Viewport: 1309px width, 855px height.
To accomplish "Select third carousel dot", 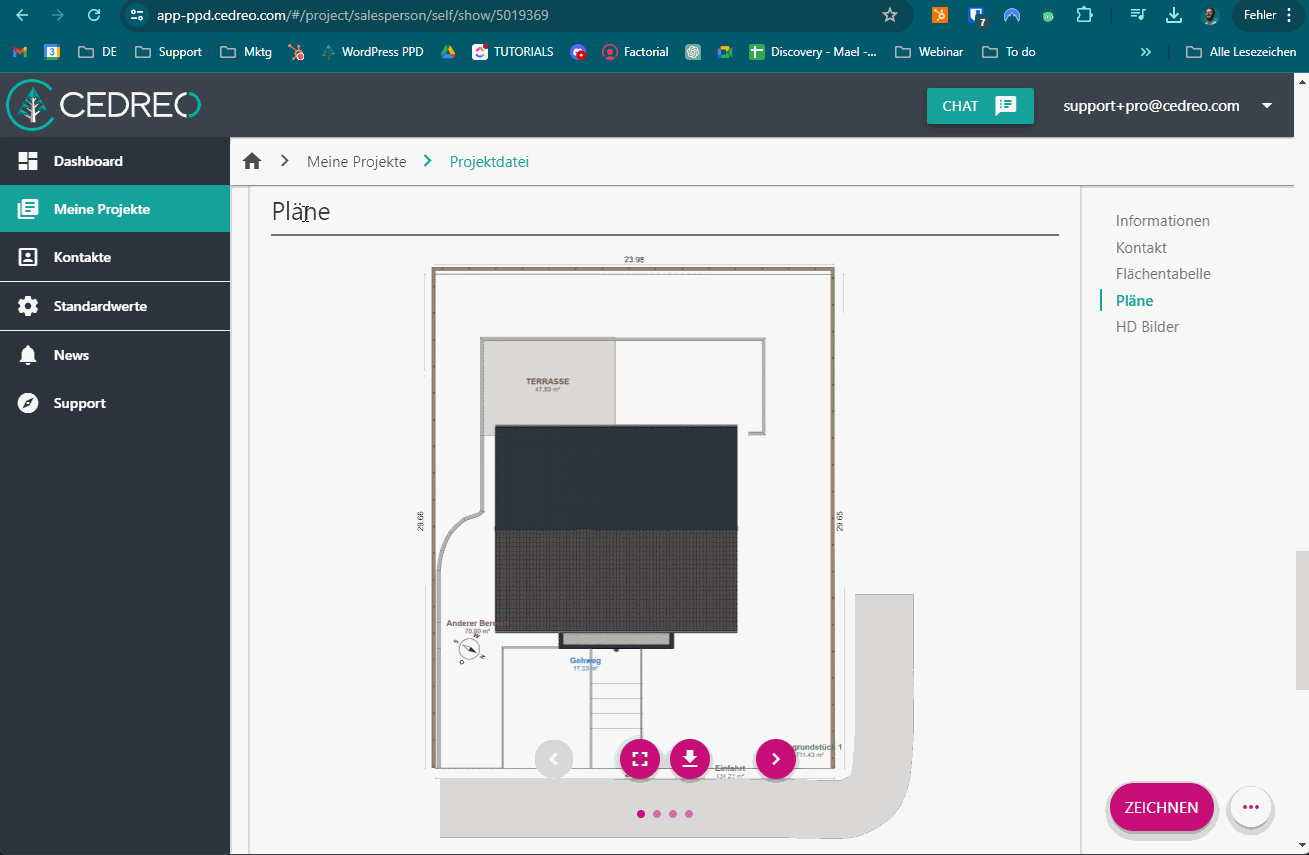I will (673, 814).
